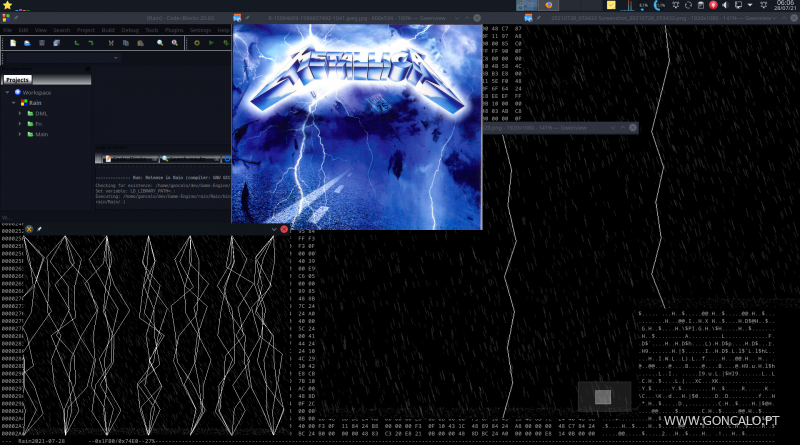Expand the Main folder

[20, 134]
